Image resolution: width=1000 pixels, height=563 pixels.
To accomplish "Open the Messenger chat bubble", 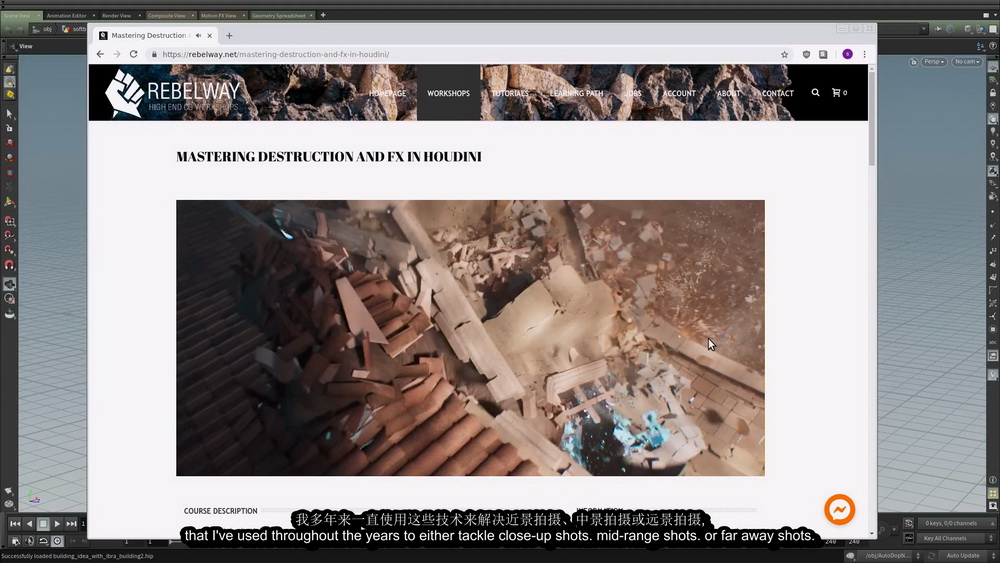I will pyautogui.click(x=839, y=509).
